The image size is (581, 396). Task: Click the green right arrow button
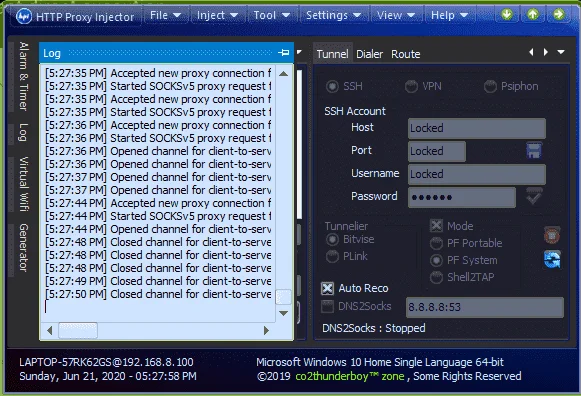[558, 15]
